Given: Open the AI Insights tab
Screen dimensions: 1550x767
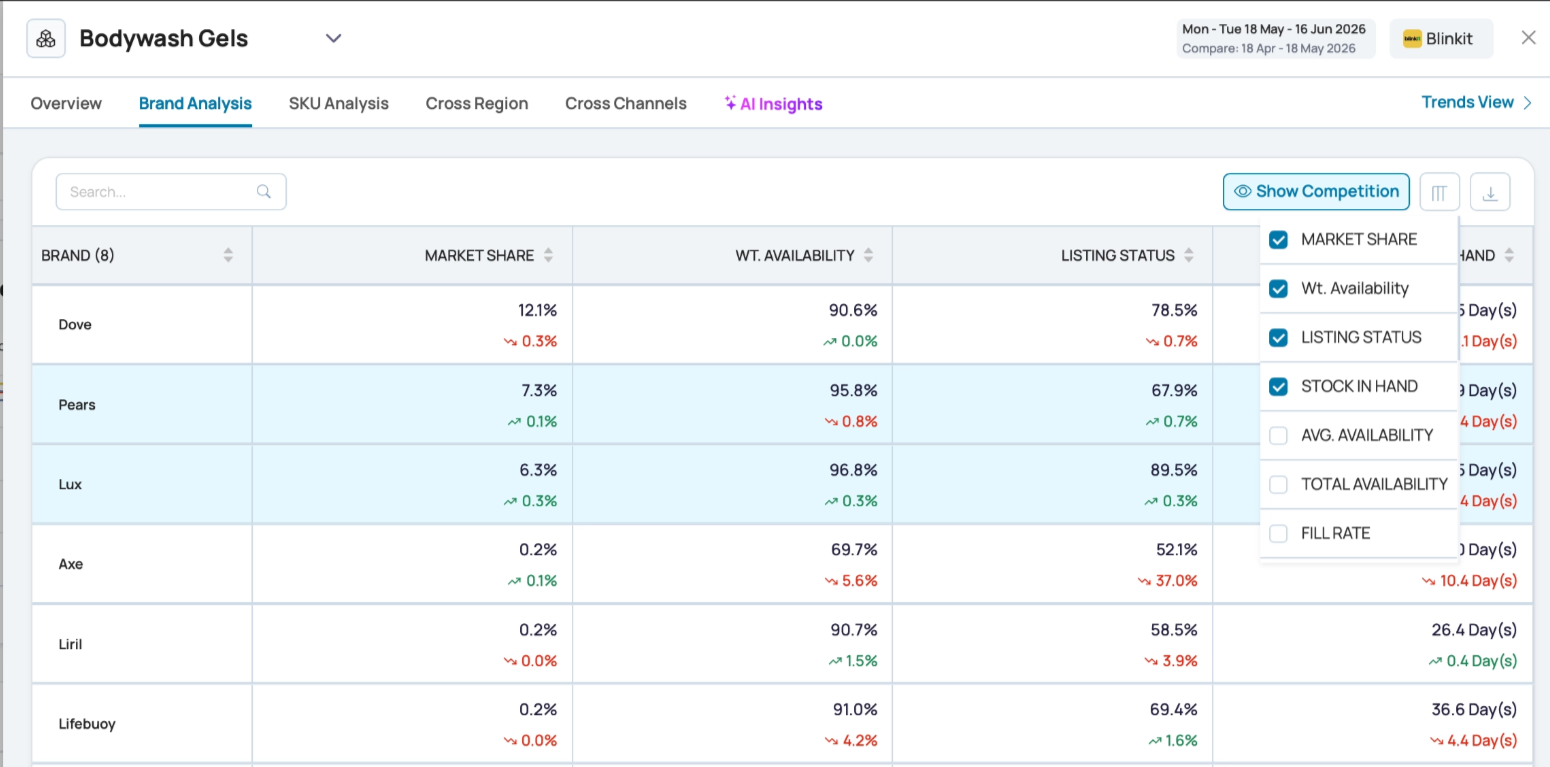Looking at the screenshot, I should click(773, 104).
